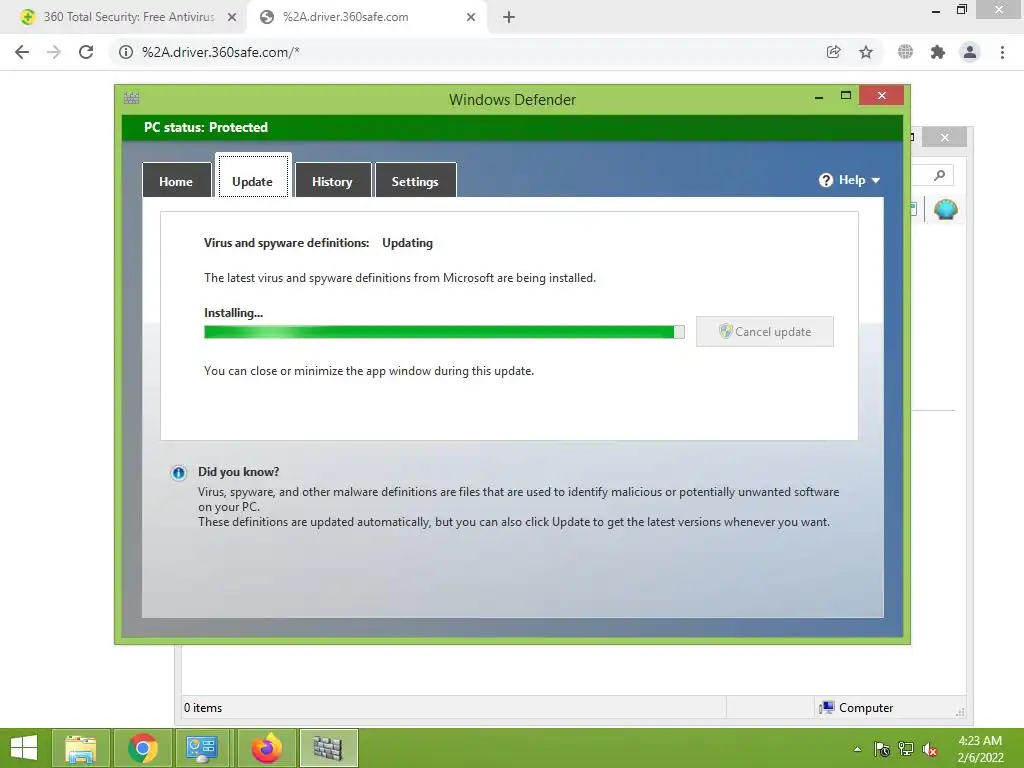Open the Home tab in Windows Defender

(176, 181)
